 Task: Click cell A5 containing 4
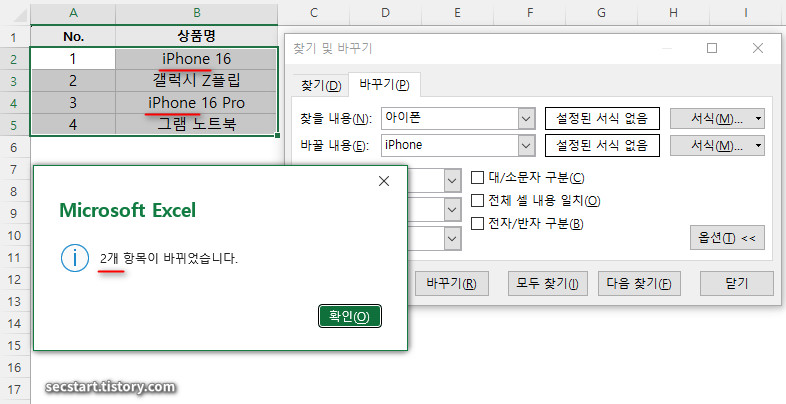click(73, 124)
